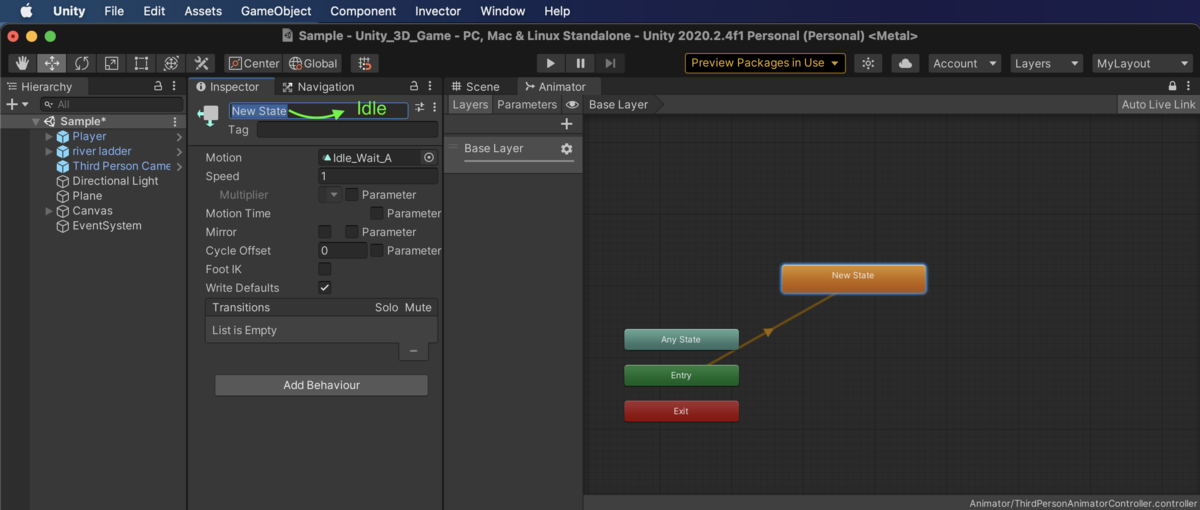
Task: Open the create object plus dropdown
Action: (x=17, y=104)
